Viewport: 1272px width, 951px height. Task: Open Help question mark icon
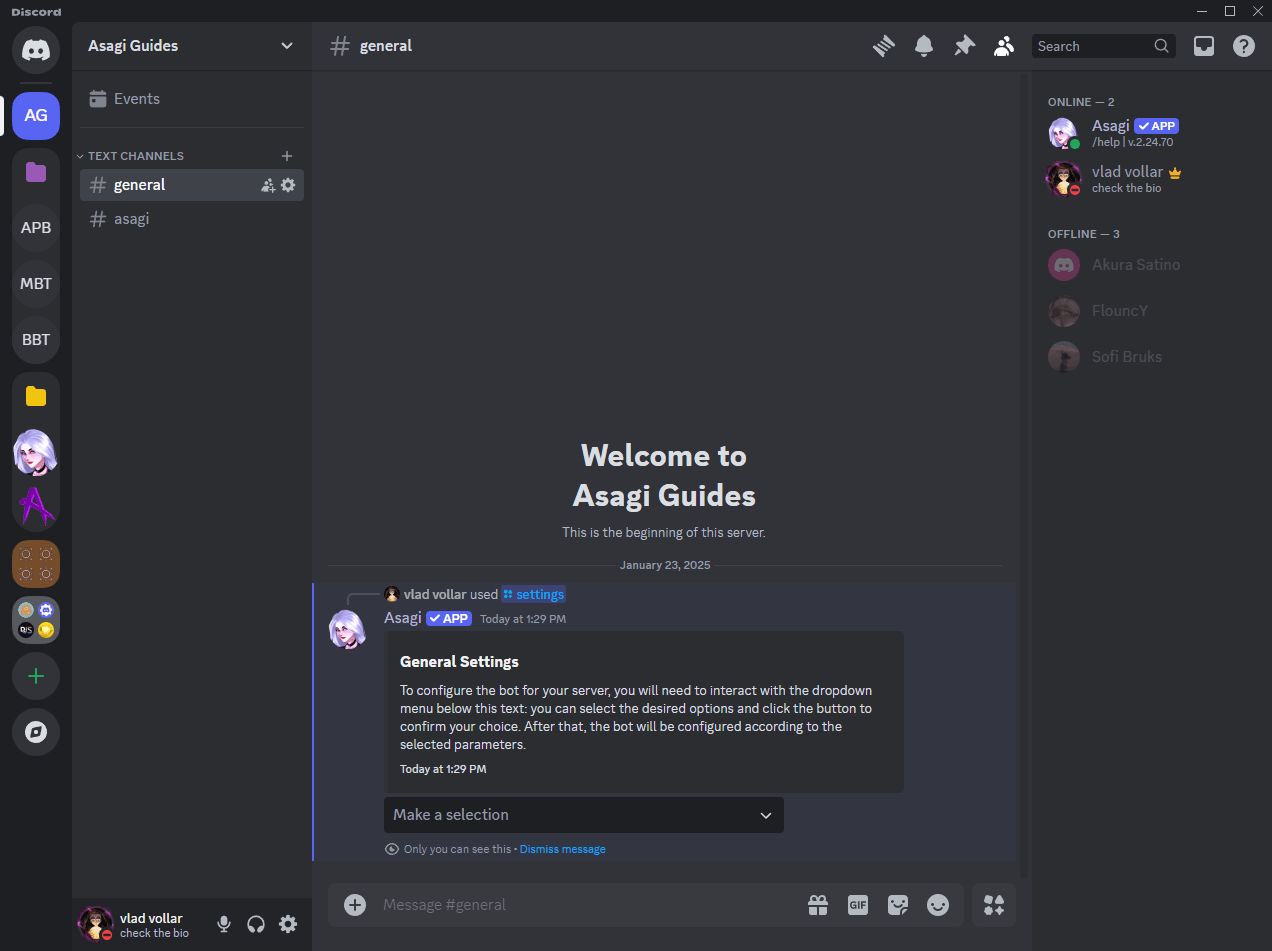click(x=1244, y=46)
